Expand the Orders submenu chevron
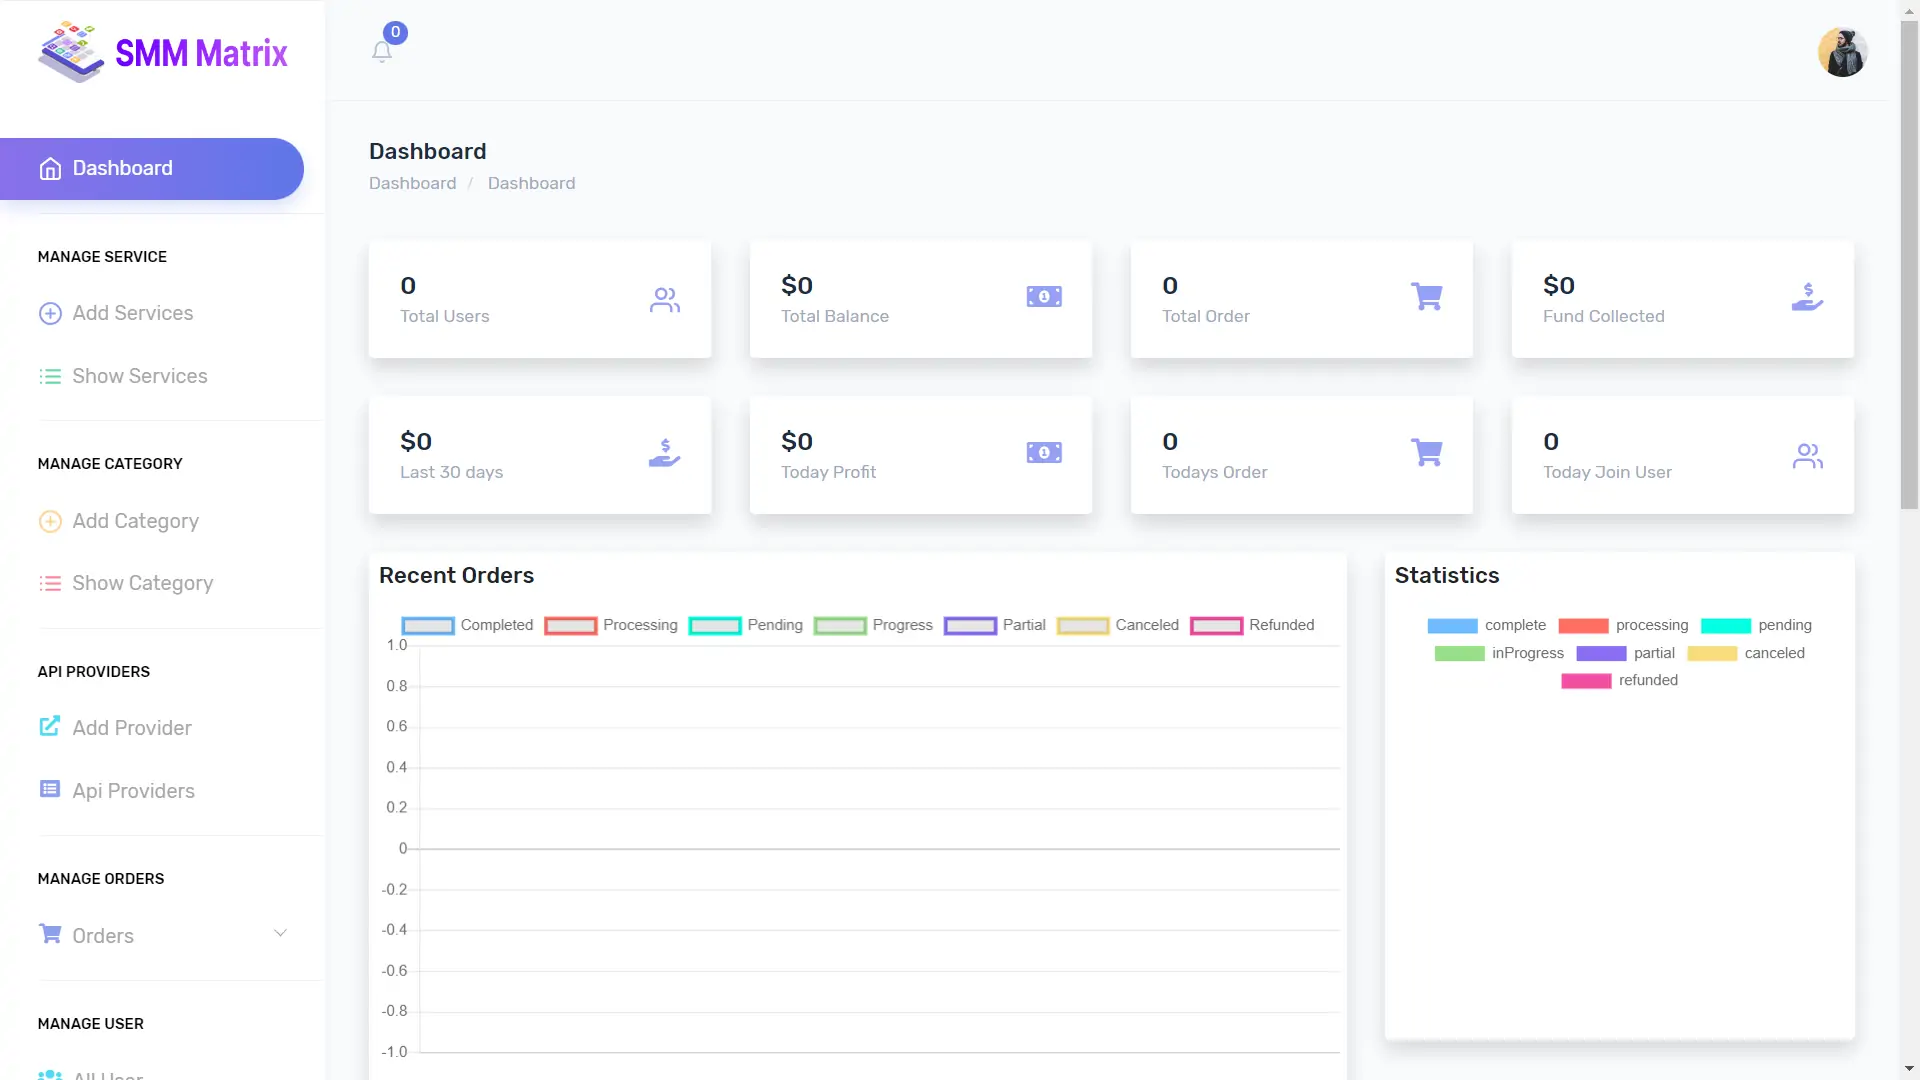 [280, 933]
